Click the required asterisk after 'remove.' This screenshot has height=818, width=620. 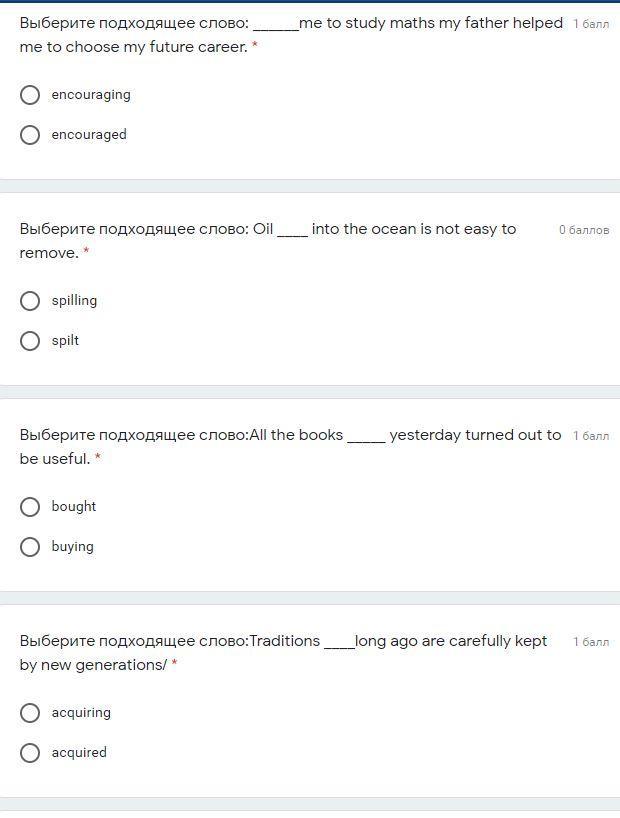point(86,252)
